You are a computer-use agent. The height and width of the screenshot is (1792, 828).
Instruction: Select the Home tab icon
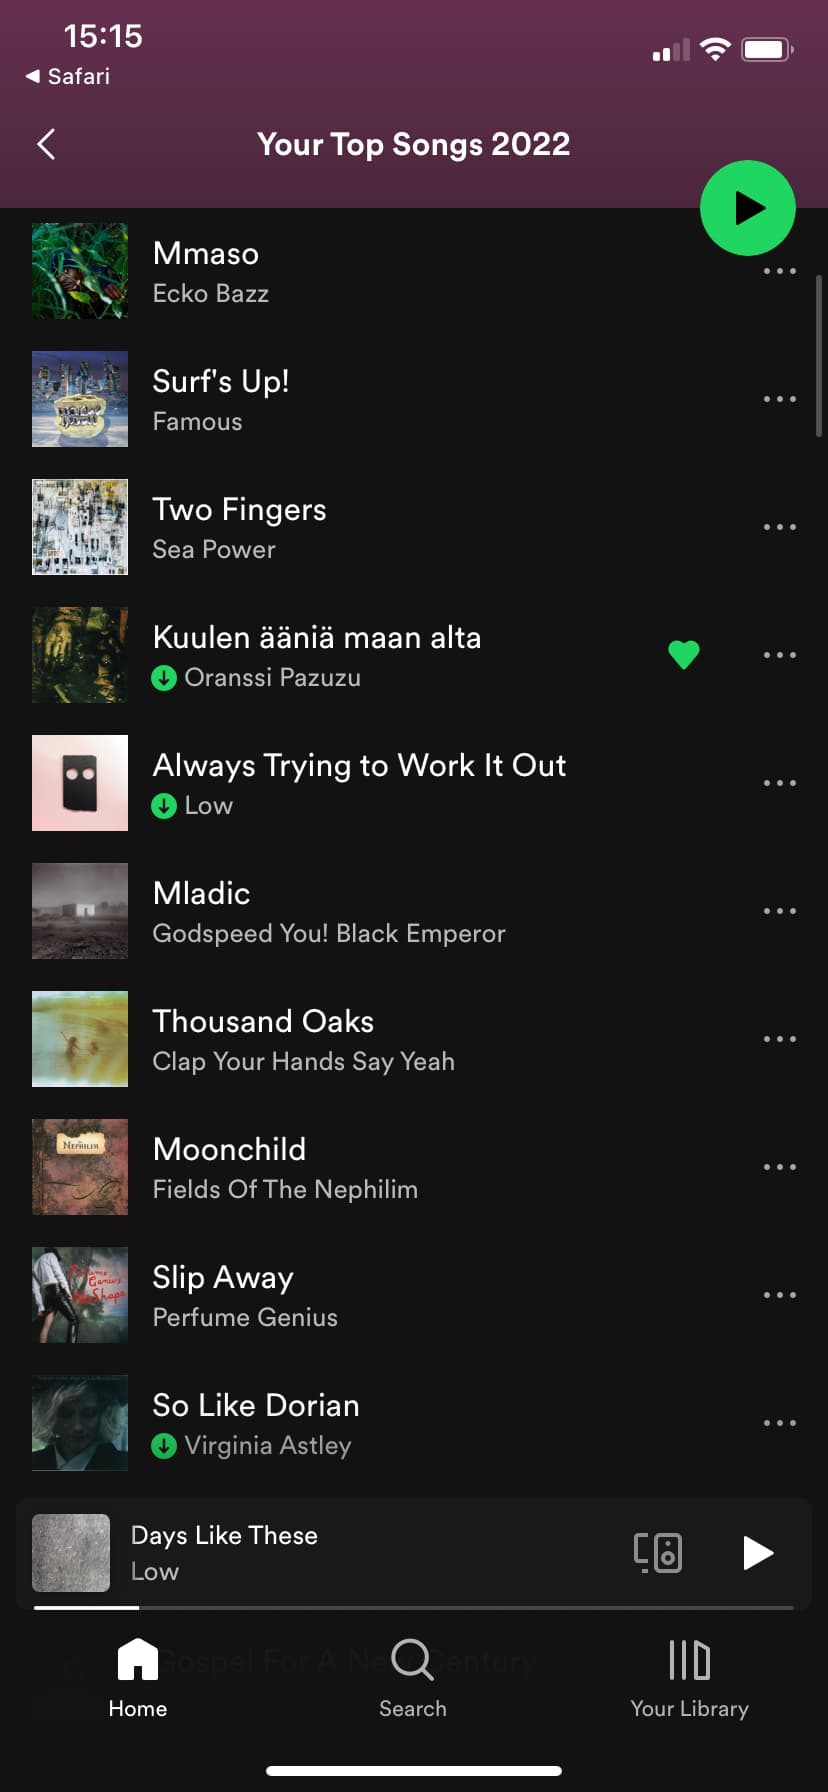pyautogui.click(x=138, y=1659)
